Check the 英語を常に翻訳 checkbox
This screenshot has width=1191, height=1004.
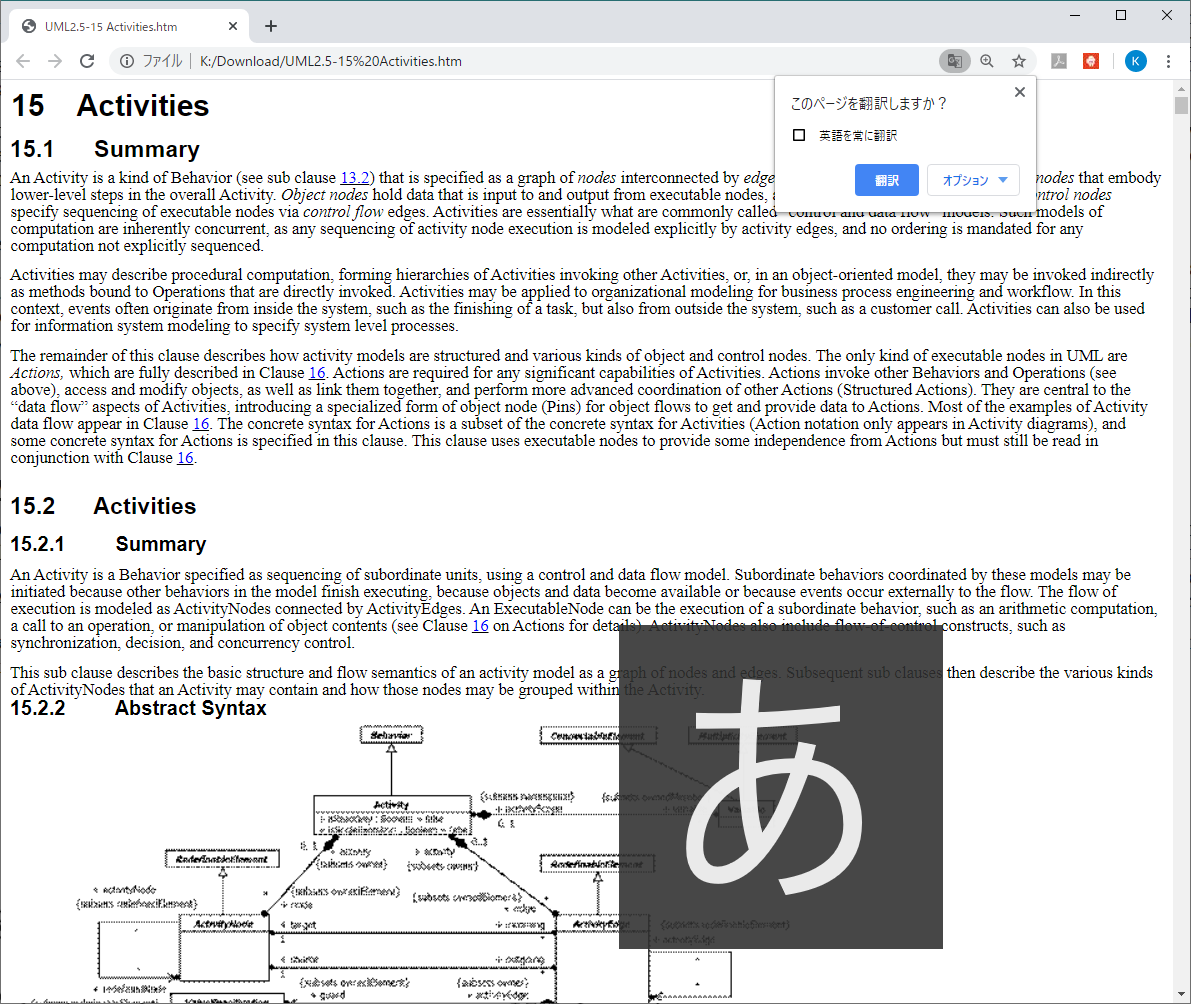pos(799,135)
